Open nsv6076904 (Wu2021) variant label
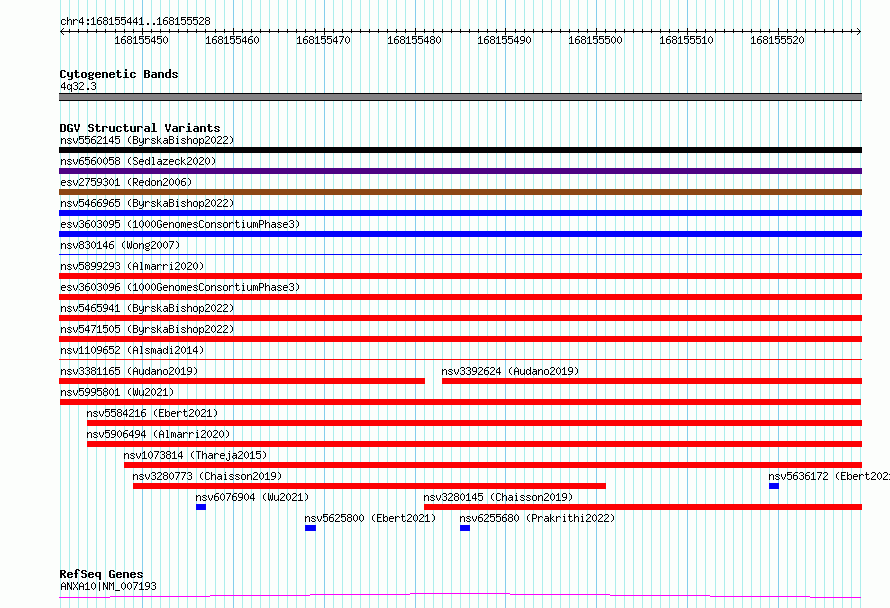This screenshot has width=890, height=608. click(x=252, y=497)
